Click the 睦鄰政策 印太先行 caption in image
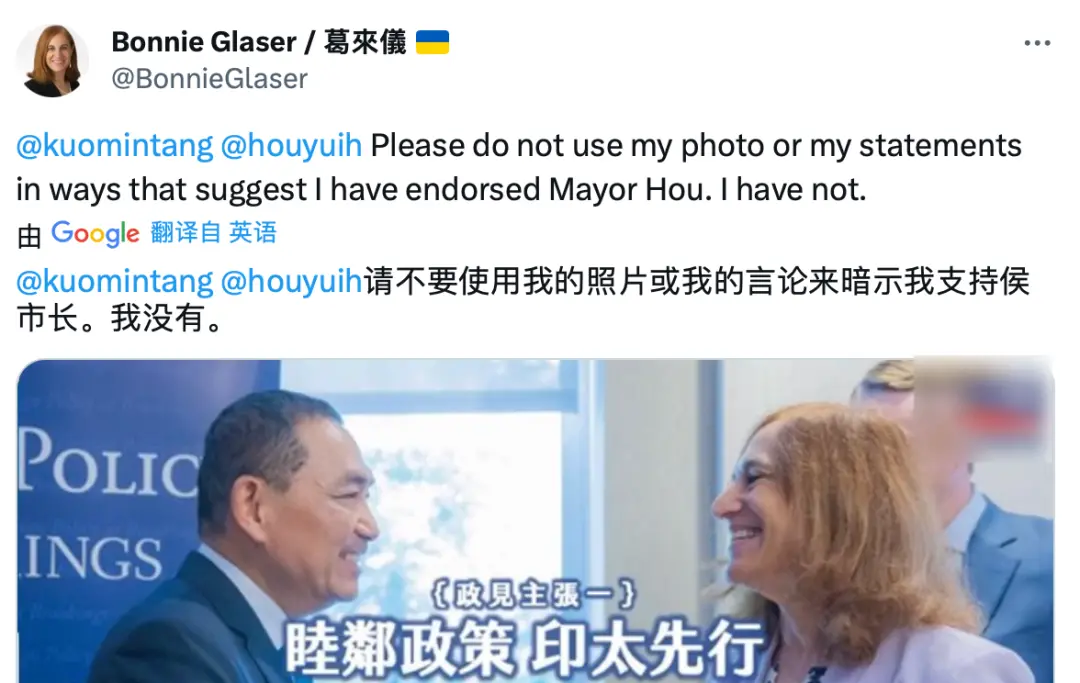This screenshot has width=1080, height=683. coord(525,648)
